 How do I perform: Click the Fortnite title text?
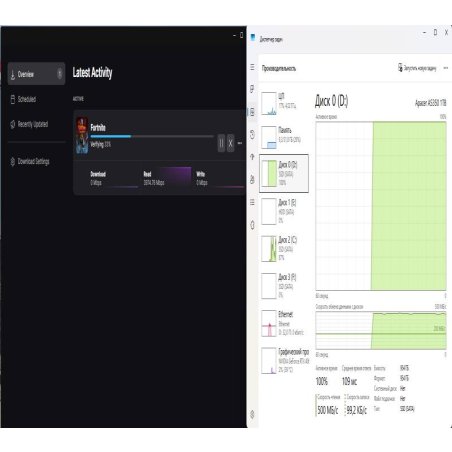[98, 128]
